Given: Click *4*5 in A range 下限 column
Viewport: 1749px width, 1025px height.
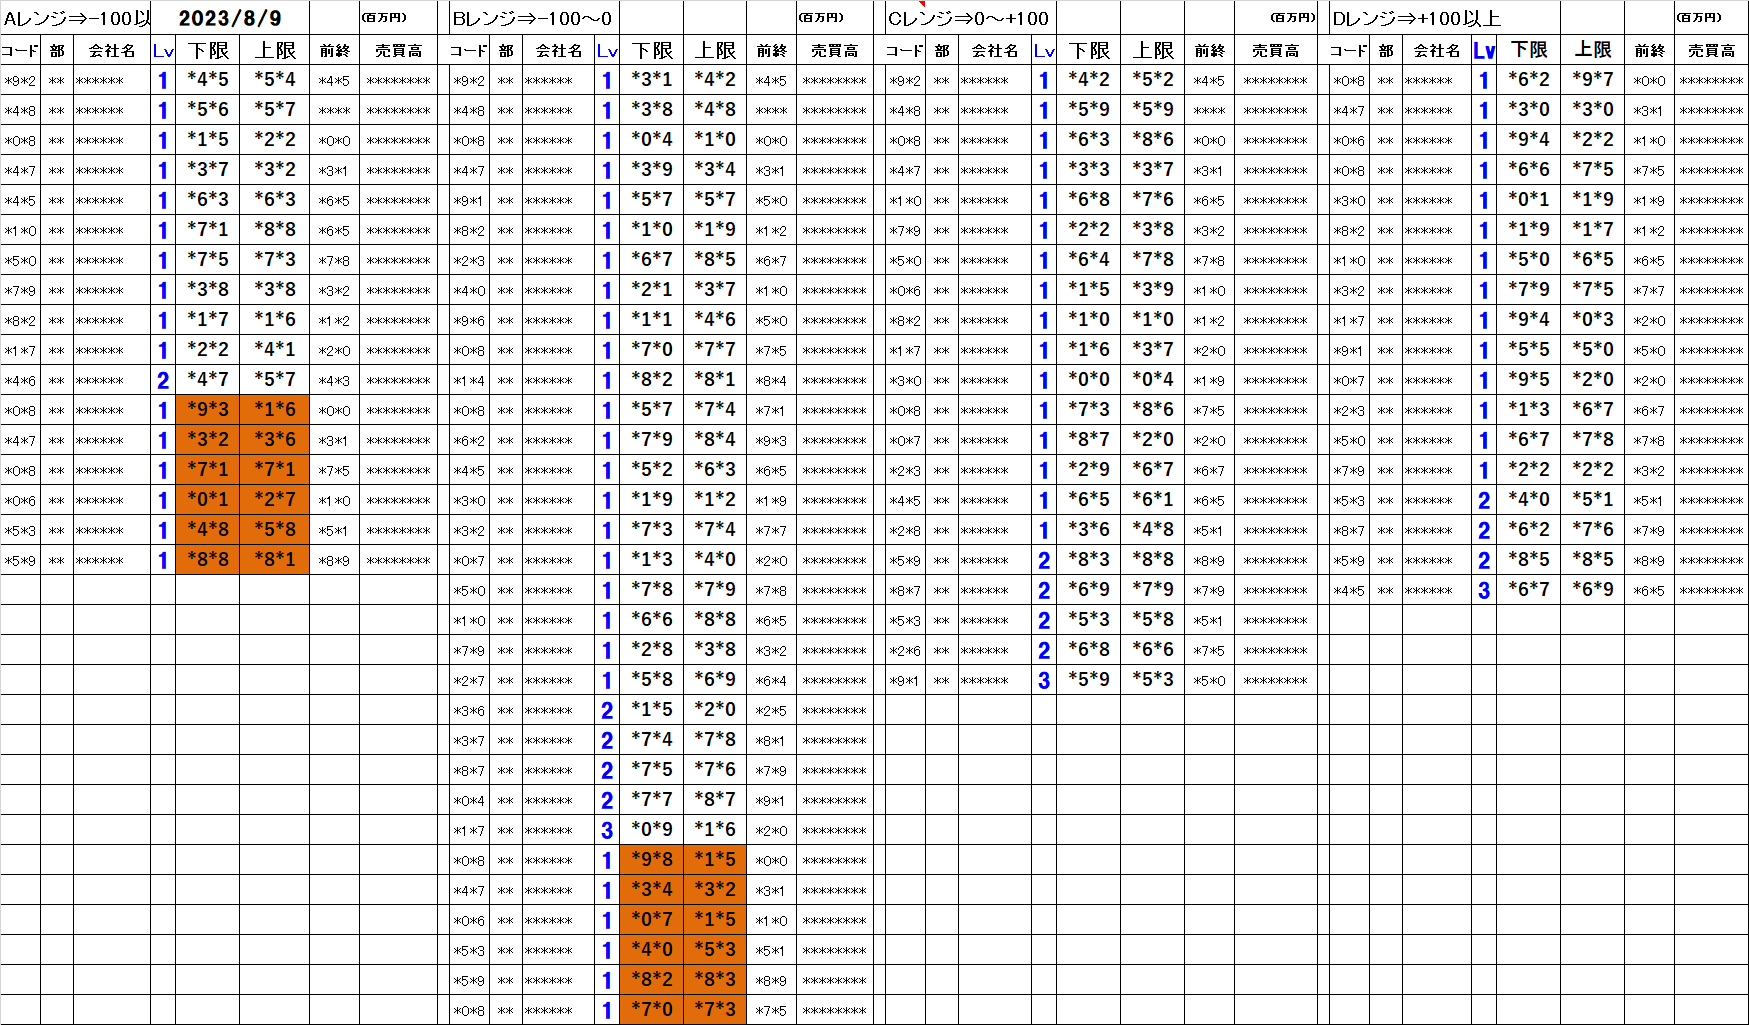Looking at the screenshot, I should [x=208, y=80].
